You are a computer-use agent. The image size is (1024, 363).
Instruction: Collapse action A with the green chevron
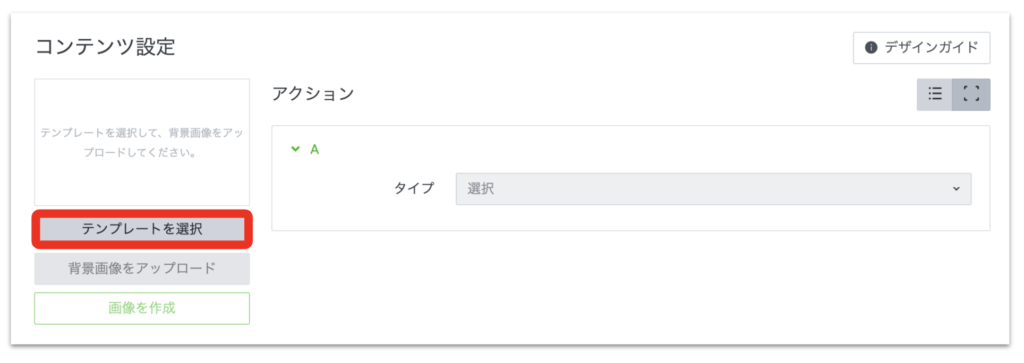[x=295, y=150]
